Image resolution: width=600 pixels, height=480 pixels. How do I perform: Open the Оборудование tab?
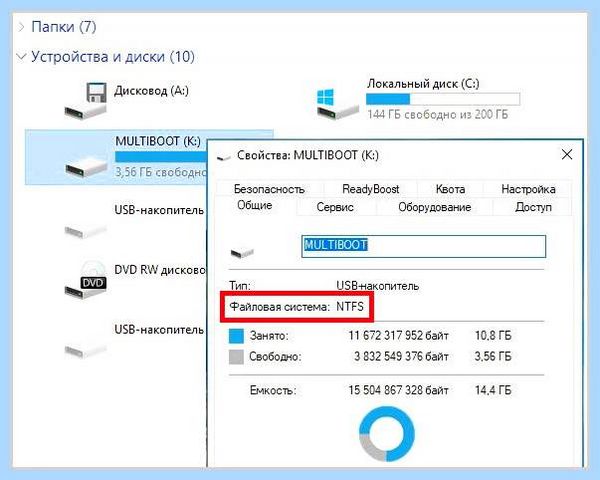pos(434,207)
